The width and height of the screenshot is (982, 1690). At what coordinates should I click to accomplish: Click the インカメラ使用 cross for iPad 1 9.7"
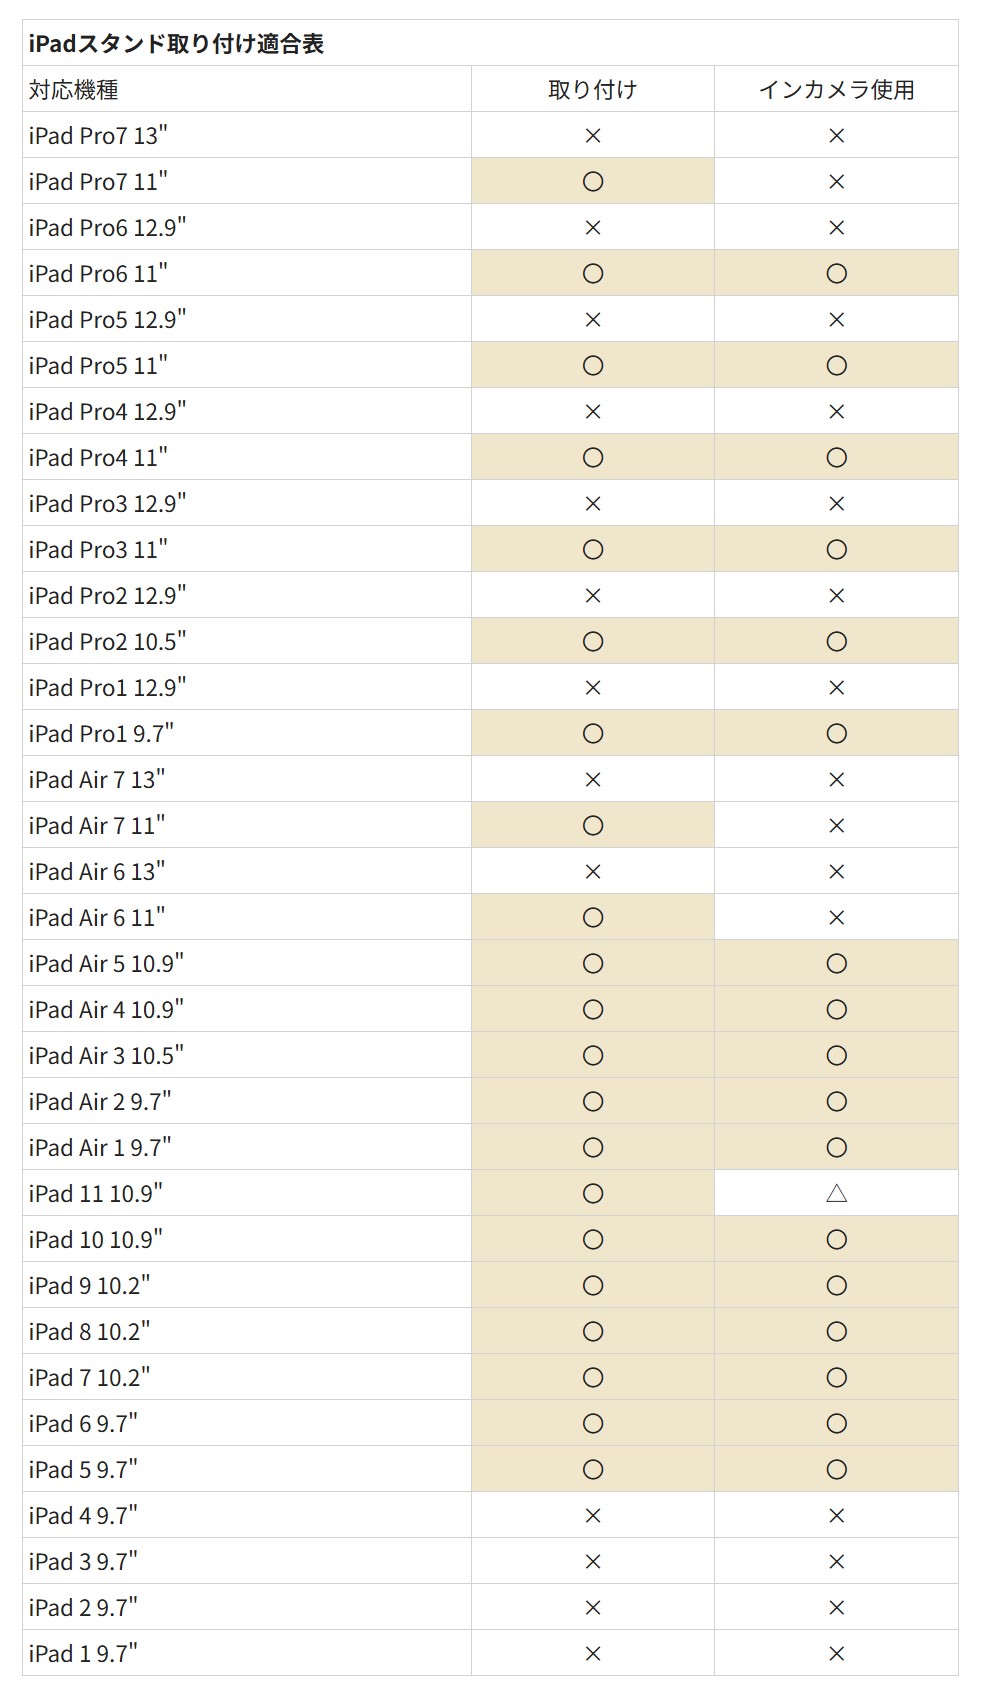coord(837,1653)
